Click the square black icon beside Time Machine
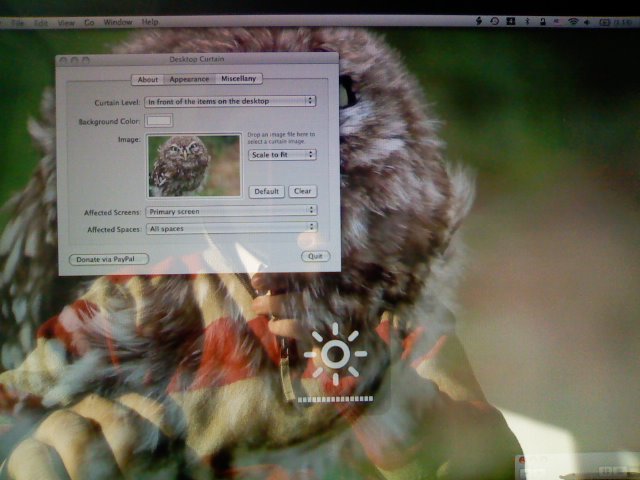 point(511,21)
